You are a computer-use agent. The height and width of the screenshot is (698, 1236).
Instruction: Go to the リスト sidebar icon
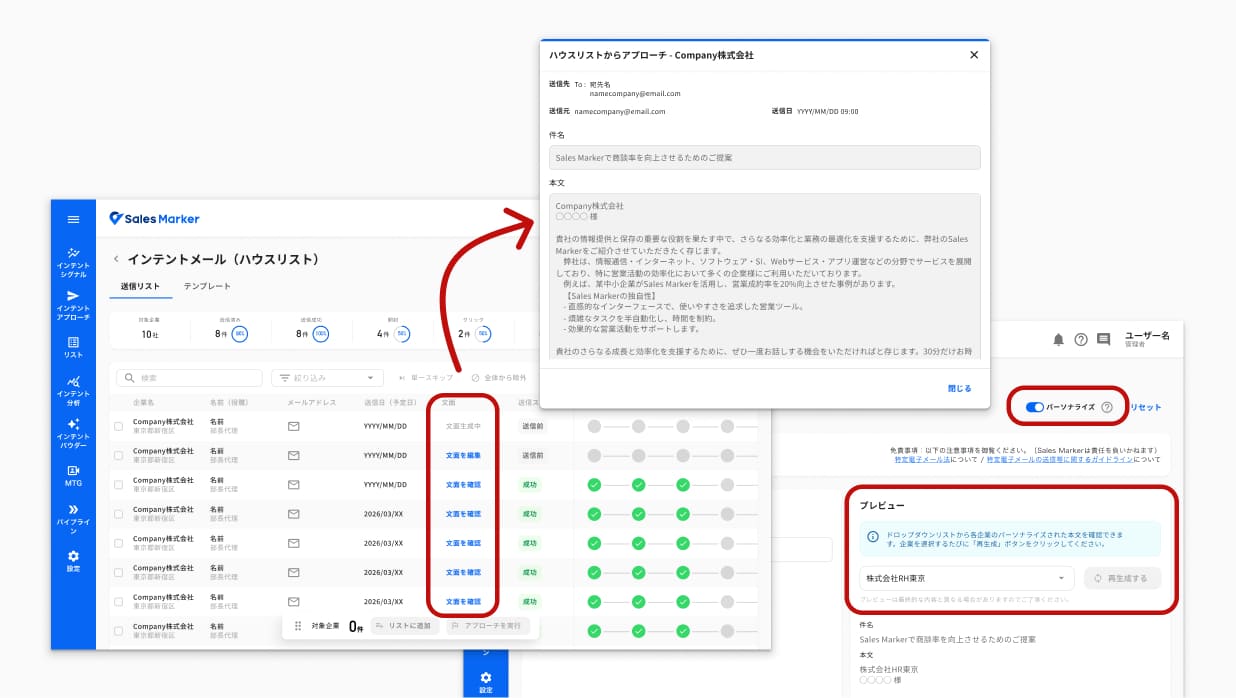click(73, 347)
